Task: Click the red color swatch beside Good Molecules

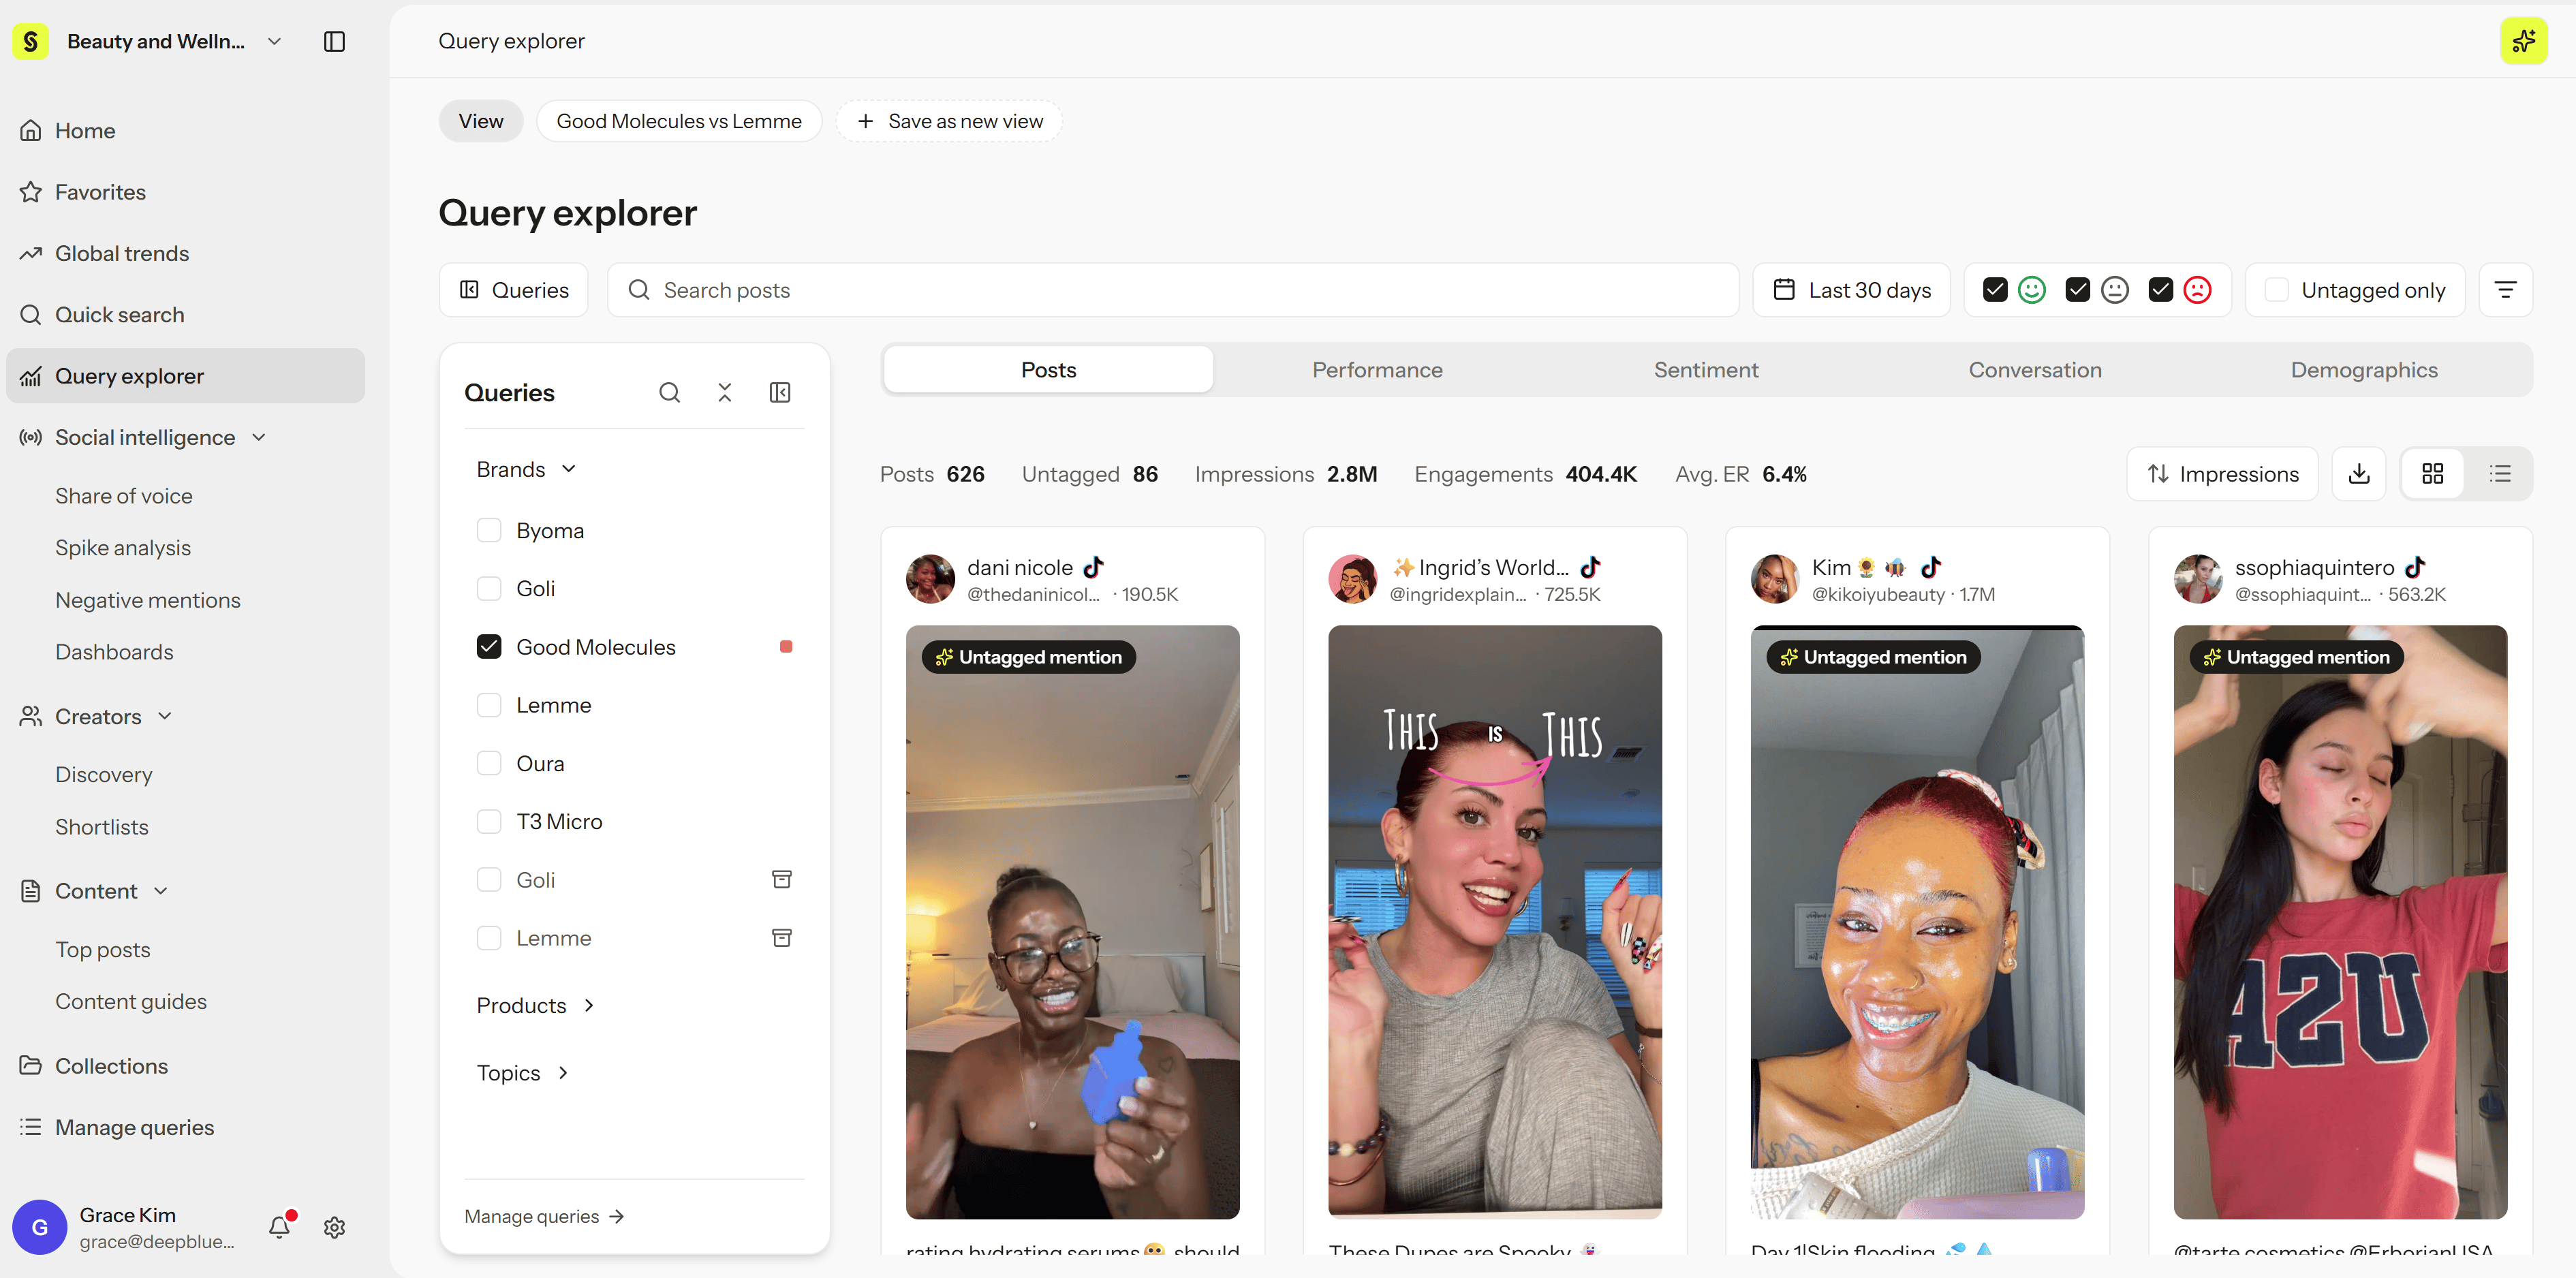Action: click(786, 647)
